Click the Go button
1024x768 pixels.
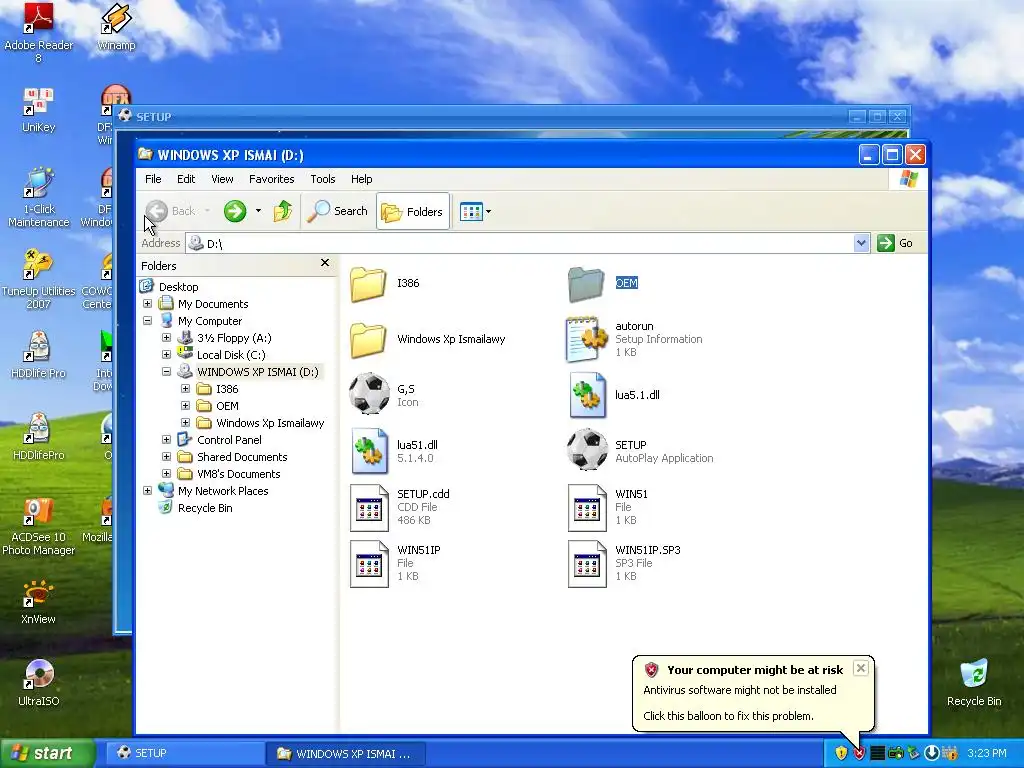pyautogui.click(x=895, y=243)
